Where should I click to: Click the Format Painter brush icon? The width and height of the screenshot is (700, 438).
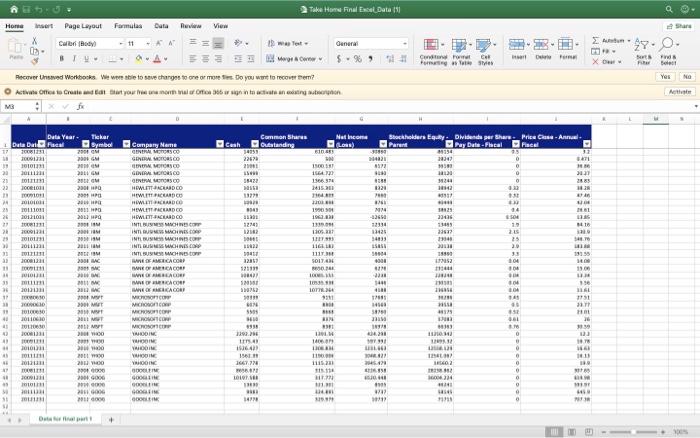(34, 61)
